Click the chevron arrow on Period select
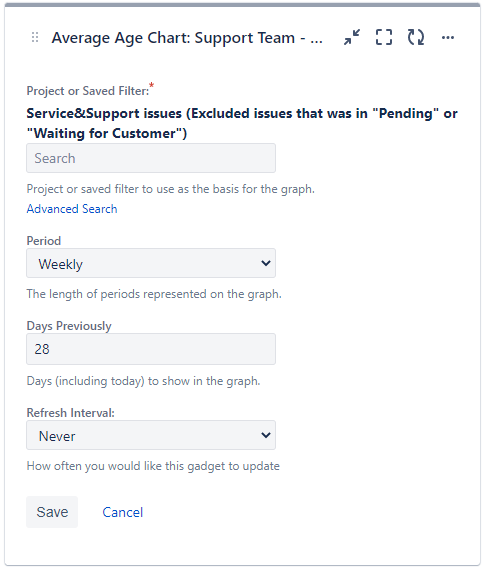485x570 pixels. pos(266,263)
